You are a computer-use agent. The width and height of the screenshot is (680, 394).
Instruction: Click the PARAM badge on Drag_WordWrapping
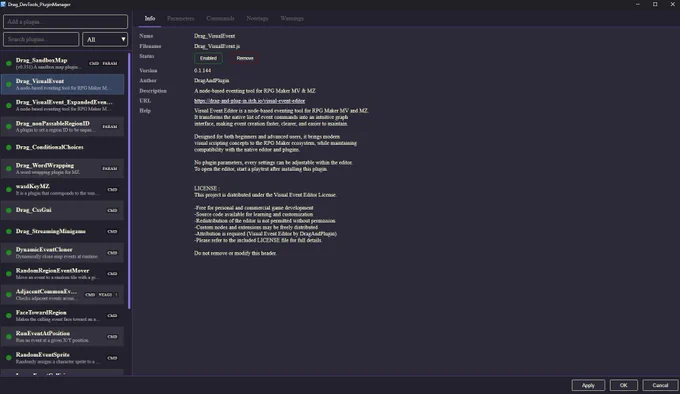pos(110,169)
